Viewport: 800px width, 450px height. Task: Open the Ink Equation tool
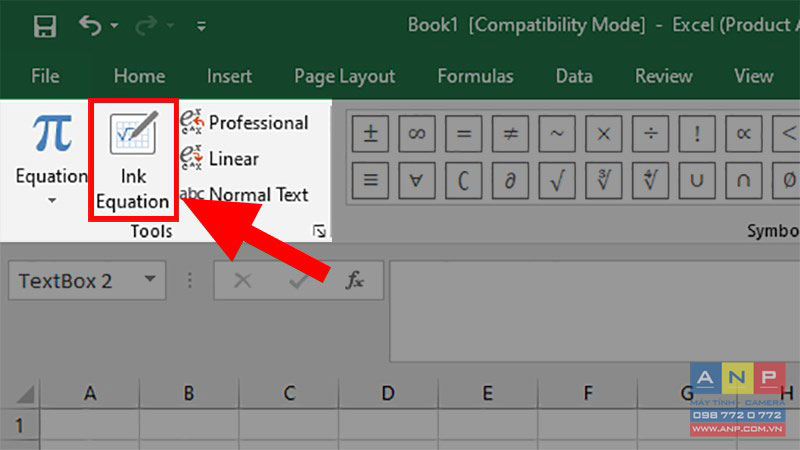pyautogui.click(x=133, y=160)
